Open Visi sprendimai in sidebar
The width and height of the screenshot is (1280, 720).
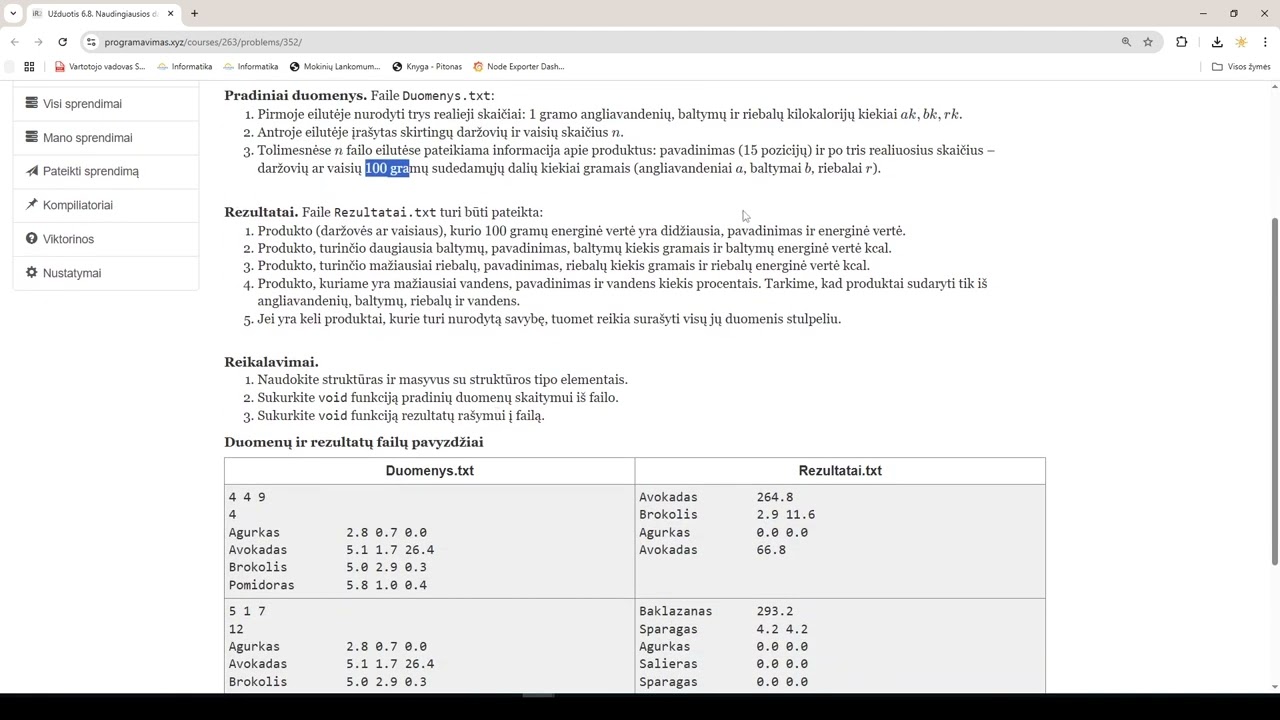(105, 104)
